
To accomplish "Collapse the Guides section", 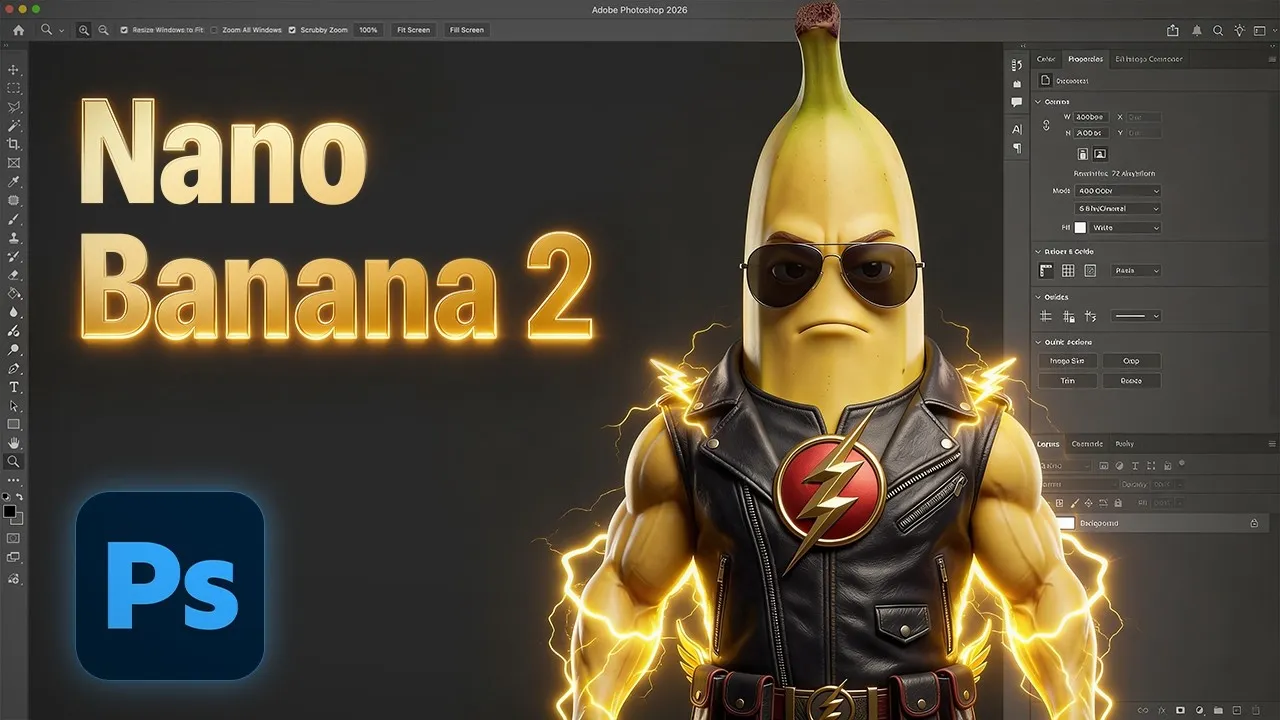I will pos(1038,297).
